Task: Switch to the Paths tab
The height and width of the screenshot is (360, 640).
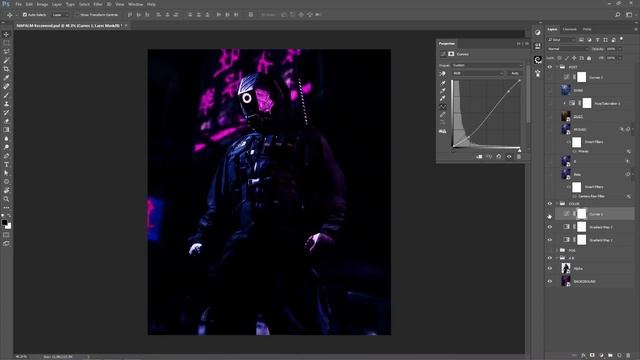Action: click(587, 29)
